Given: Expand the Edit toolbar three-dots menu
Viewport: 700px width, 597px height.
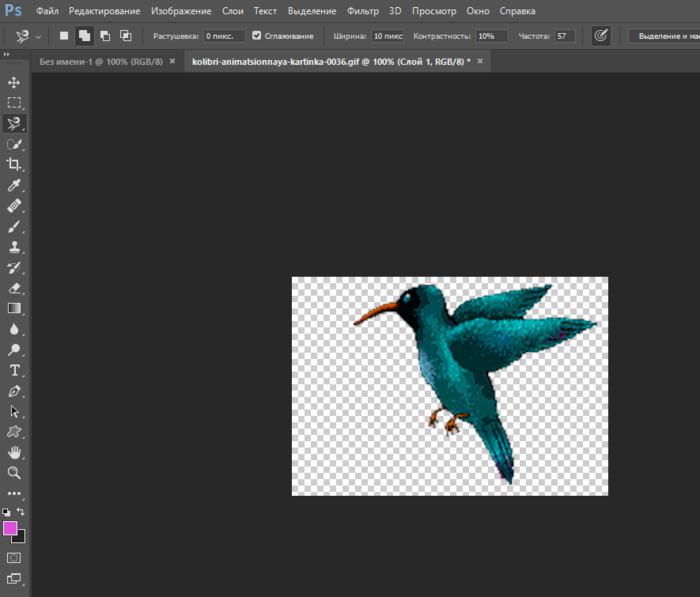Looking at the screenshot, I should pos(14,494).
